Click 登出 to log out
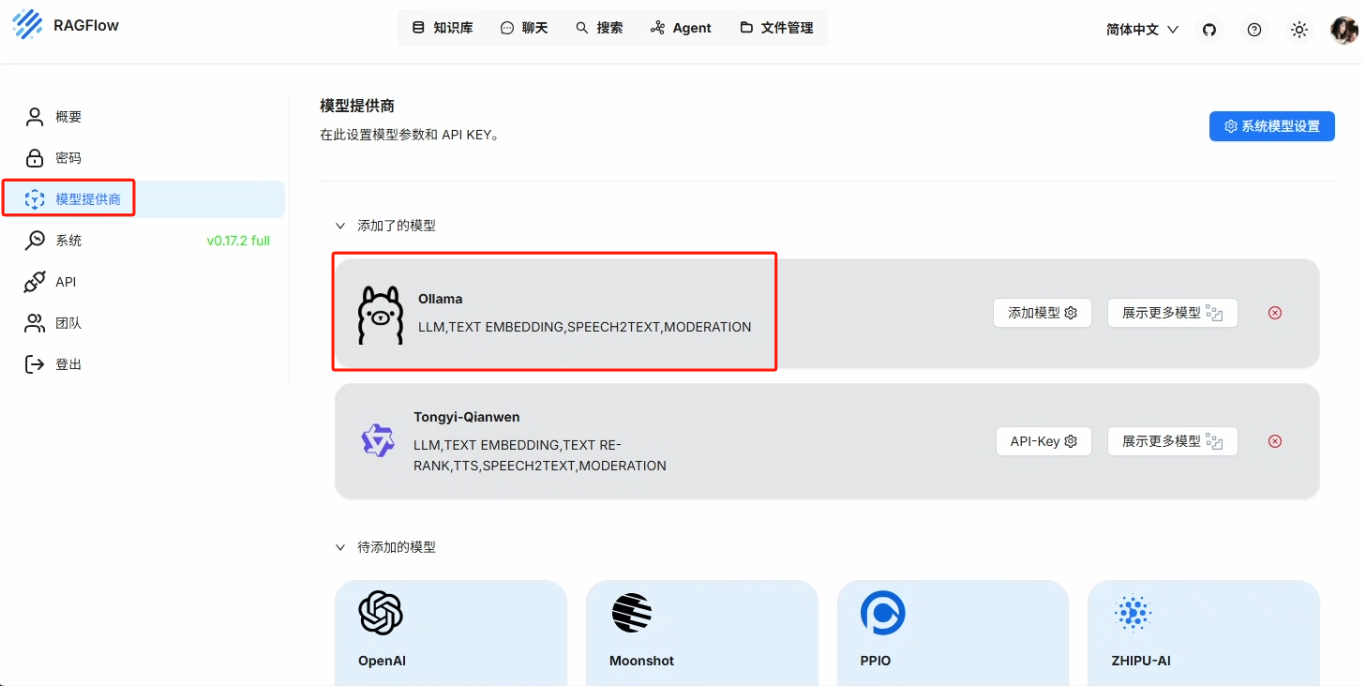1362x686 pixels. (x=143, y=364)
